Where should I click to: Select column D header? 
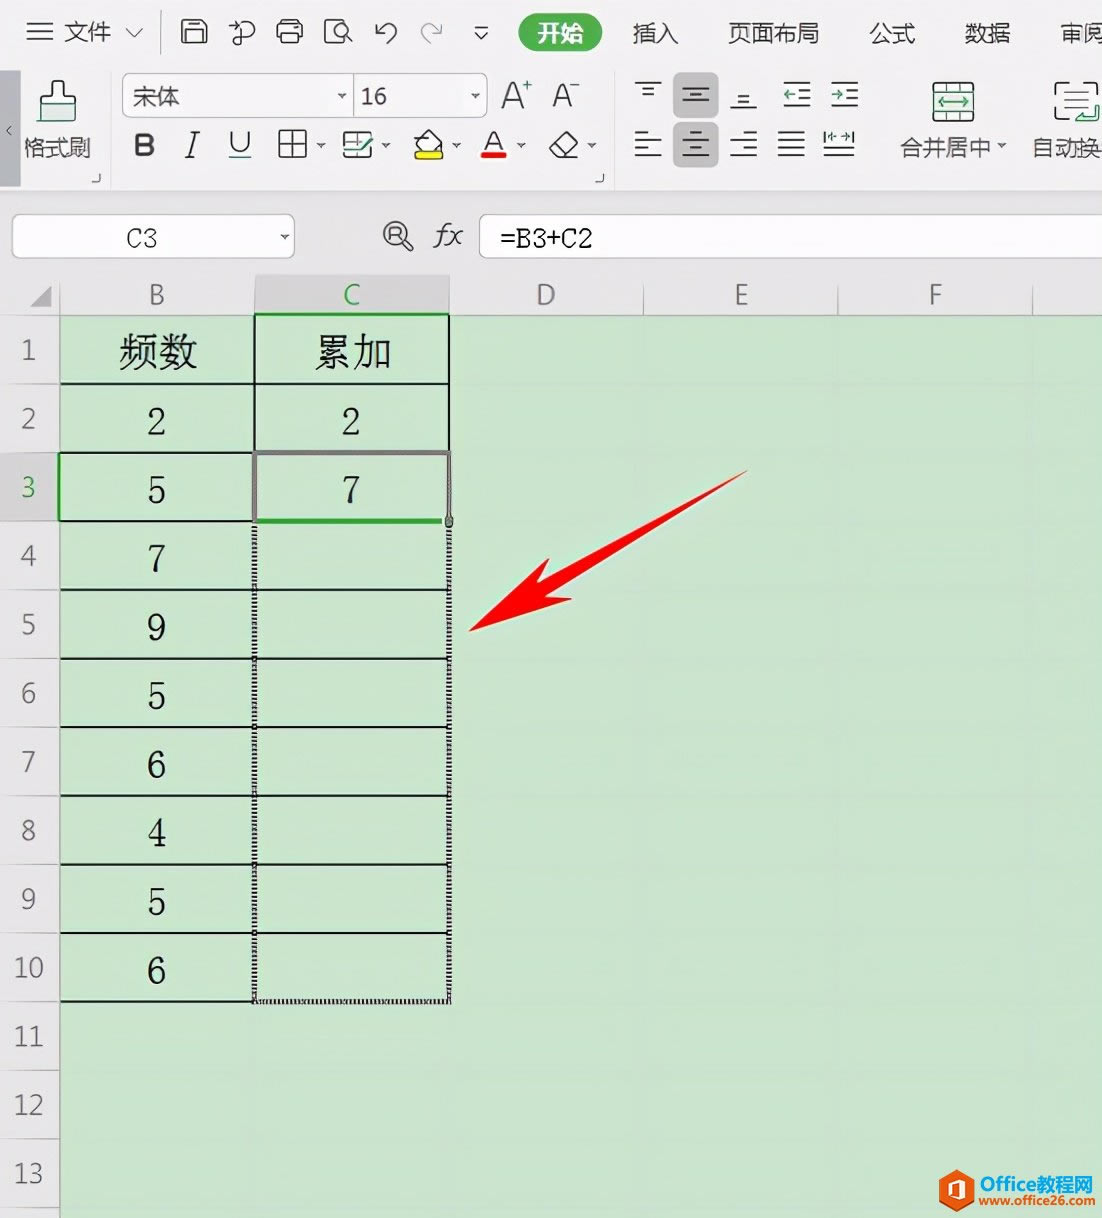coord(546,295)
